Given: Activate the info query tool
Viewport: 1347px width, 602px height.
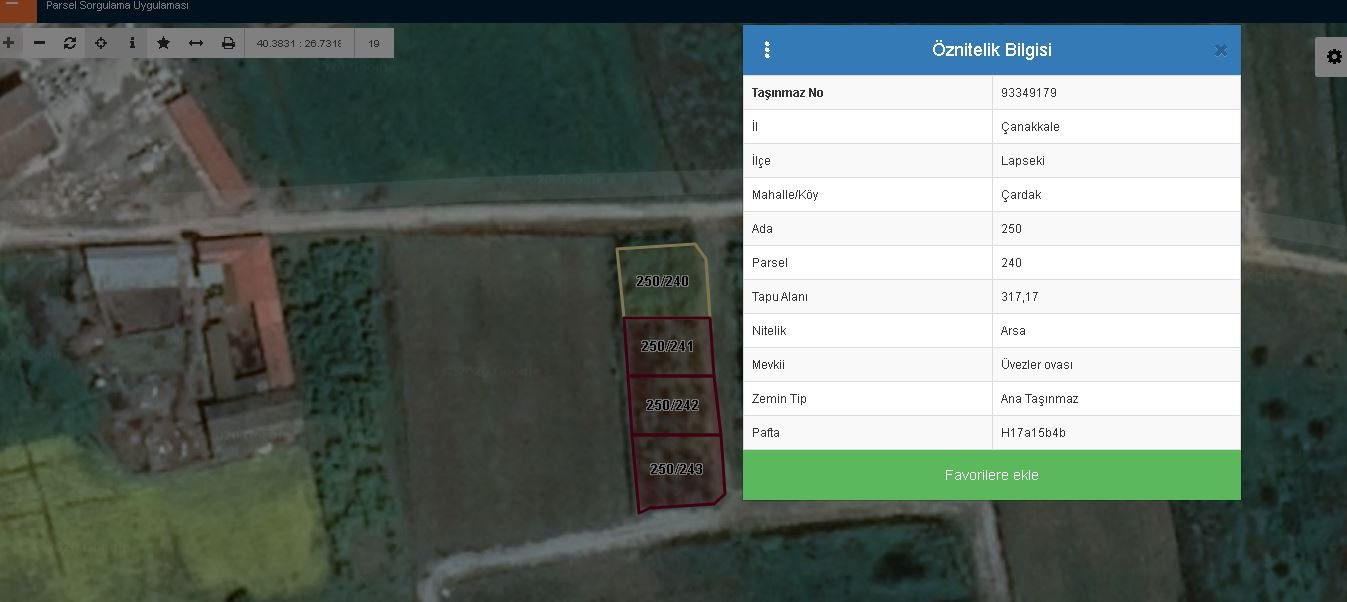Looking at the screenshot, I should coord(132,43).
